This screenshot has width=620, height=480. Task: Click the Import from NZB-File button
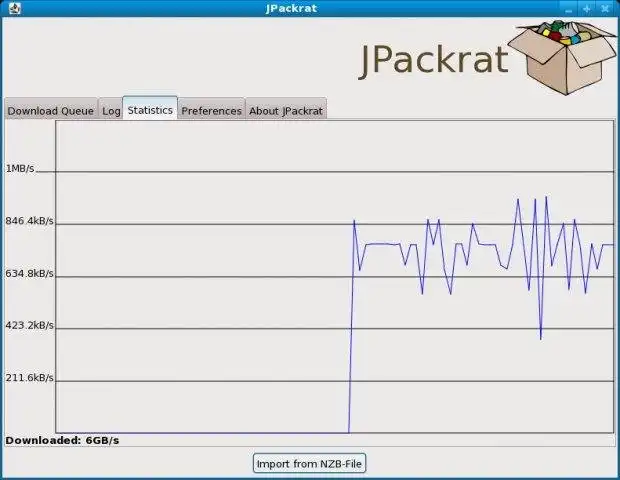(309, 463)
